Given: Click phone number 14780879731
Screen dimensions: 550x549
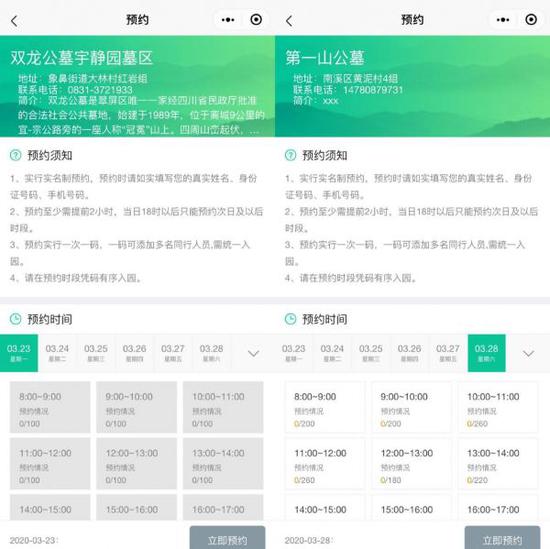Looking at the screenshot, I should point(373,90).
